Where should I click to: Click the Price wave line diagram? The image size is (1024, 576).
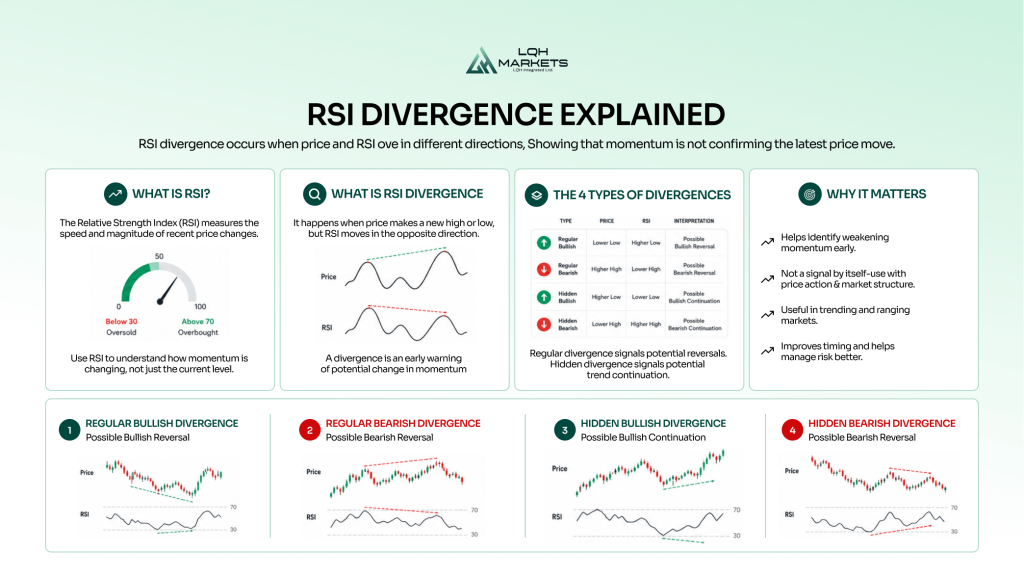click(x=406, y=269)
